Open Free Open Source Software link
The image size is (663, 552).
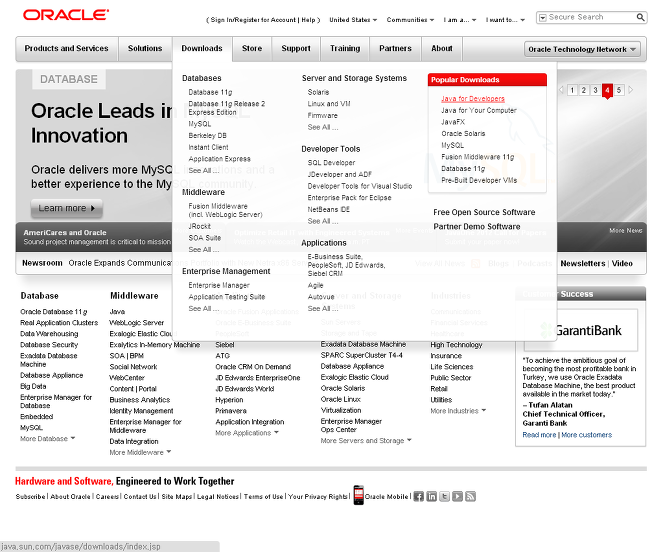(x=484, y=212)
